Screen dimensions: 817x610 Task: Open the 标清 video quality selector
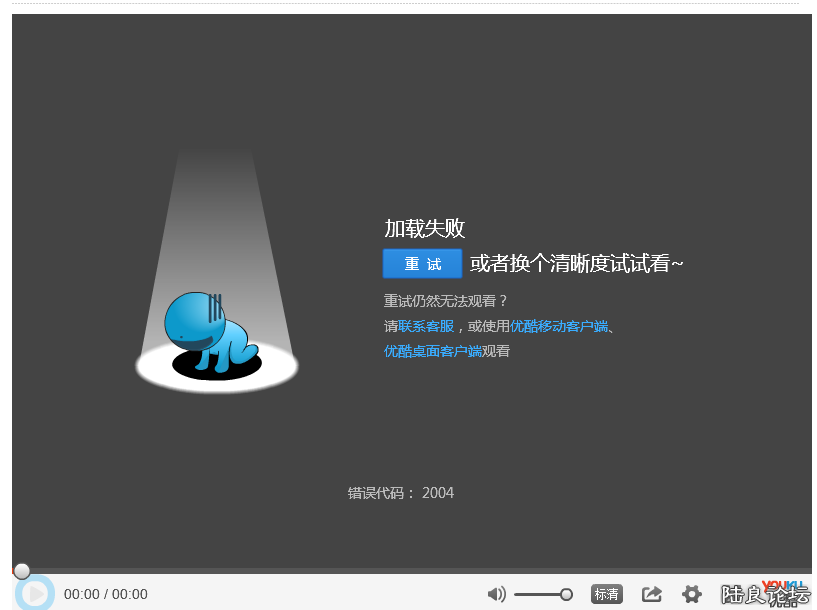point(606,593)
